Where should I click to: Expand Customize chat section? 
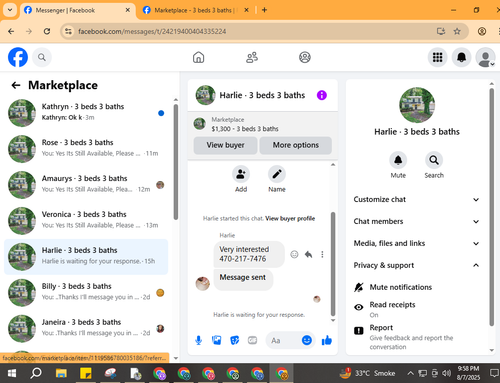(416, 199)
